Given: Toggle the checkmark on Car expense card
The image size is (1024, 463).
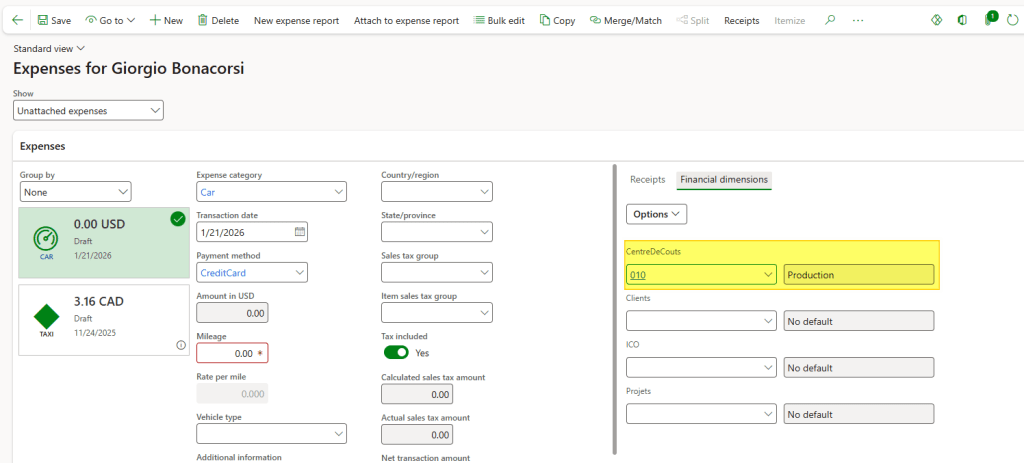Looking at the screenshot, I should [178, 219].
